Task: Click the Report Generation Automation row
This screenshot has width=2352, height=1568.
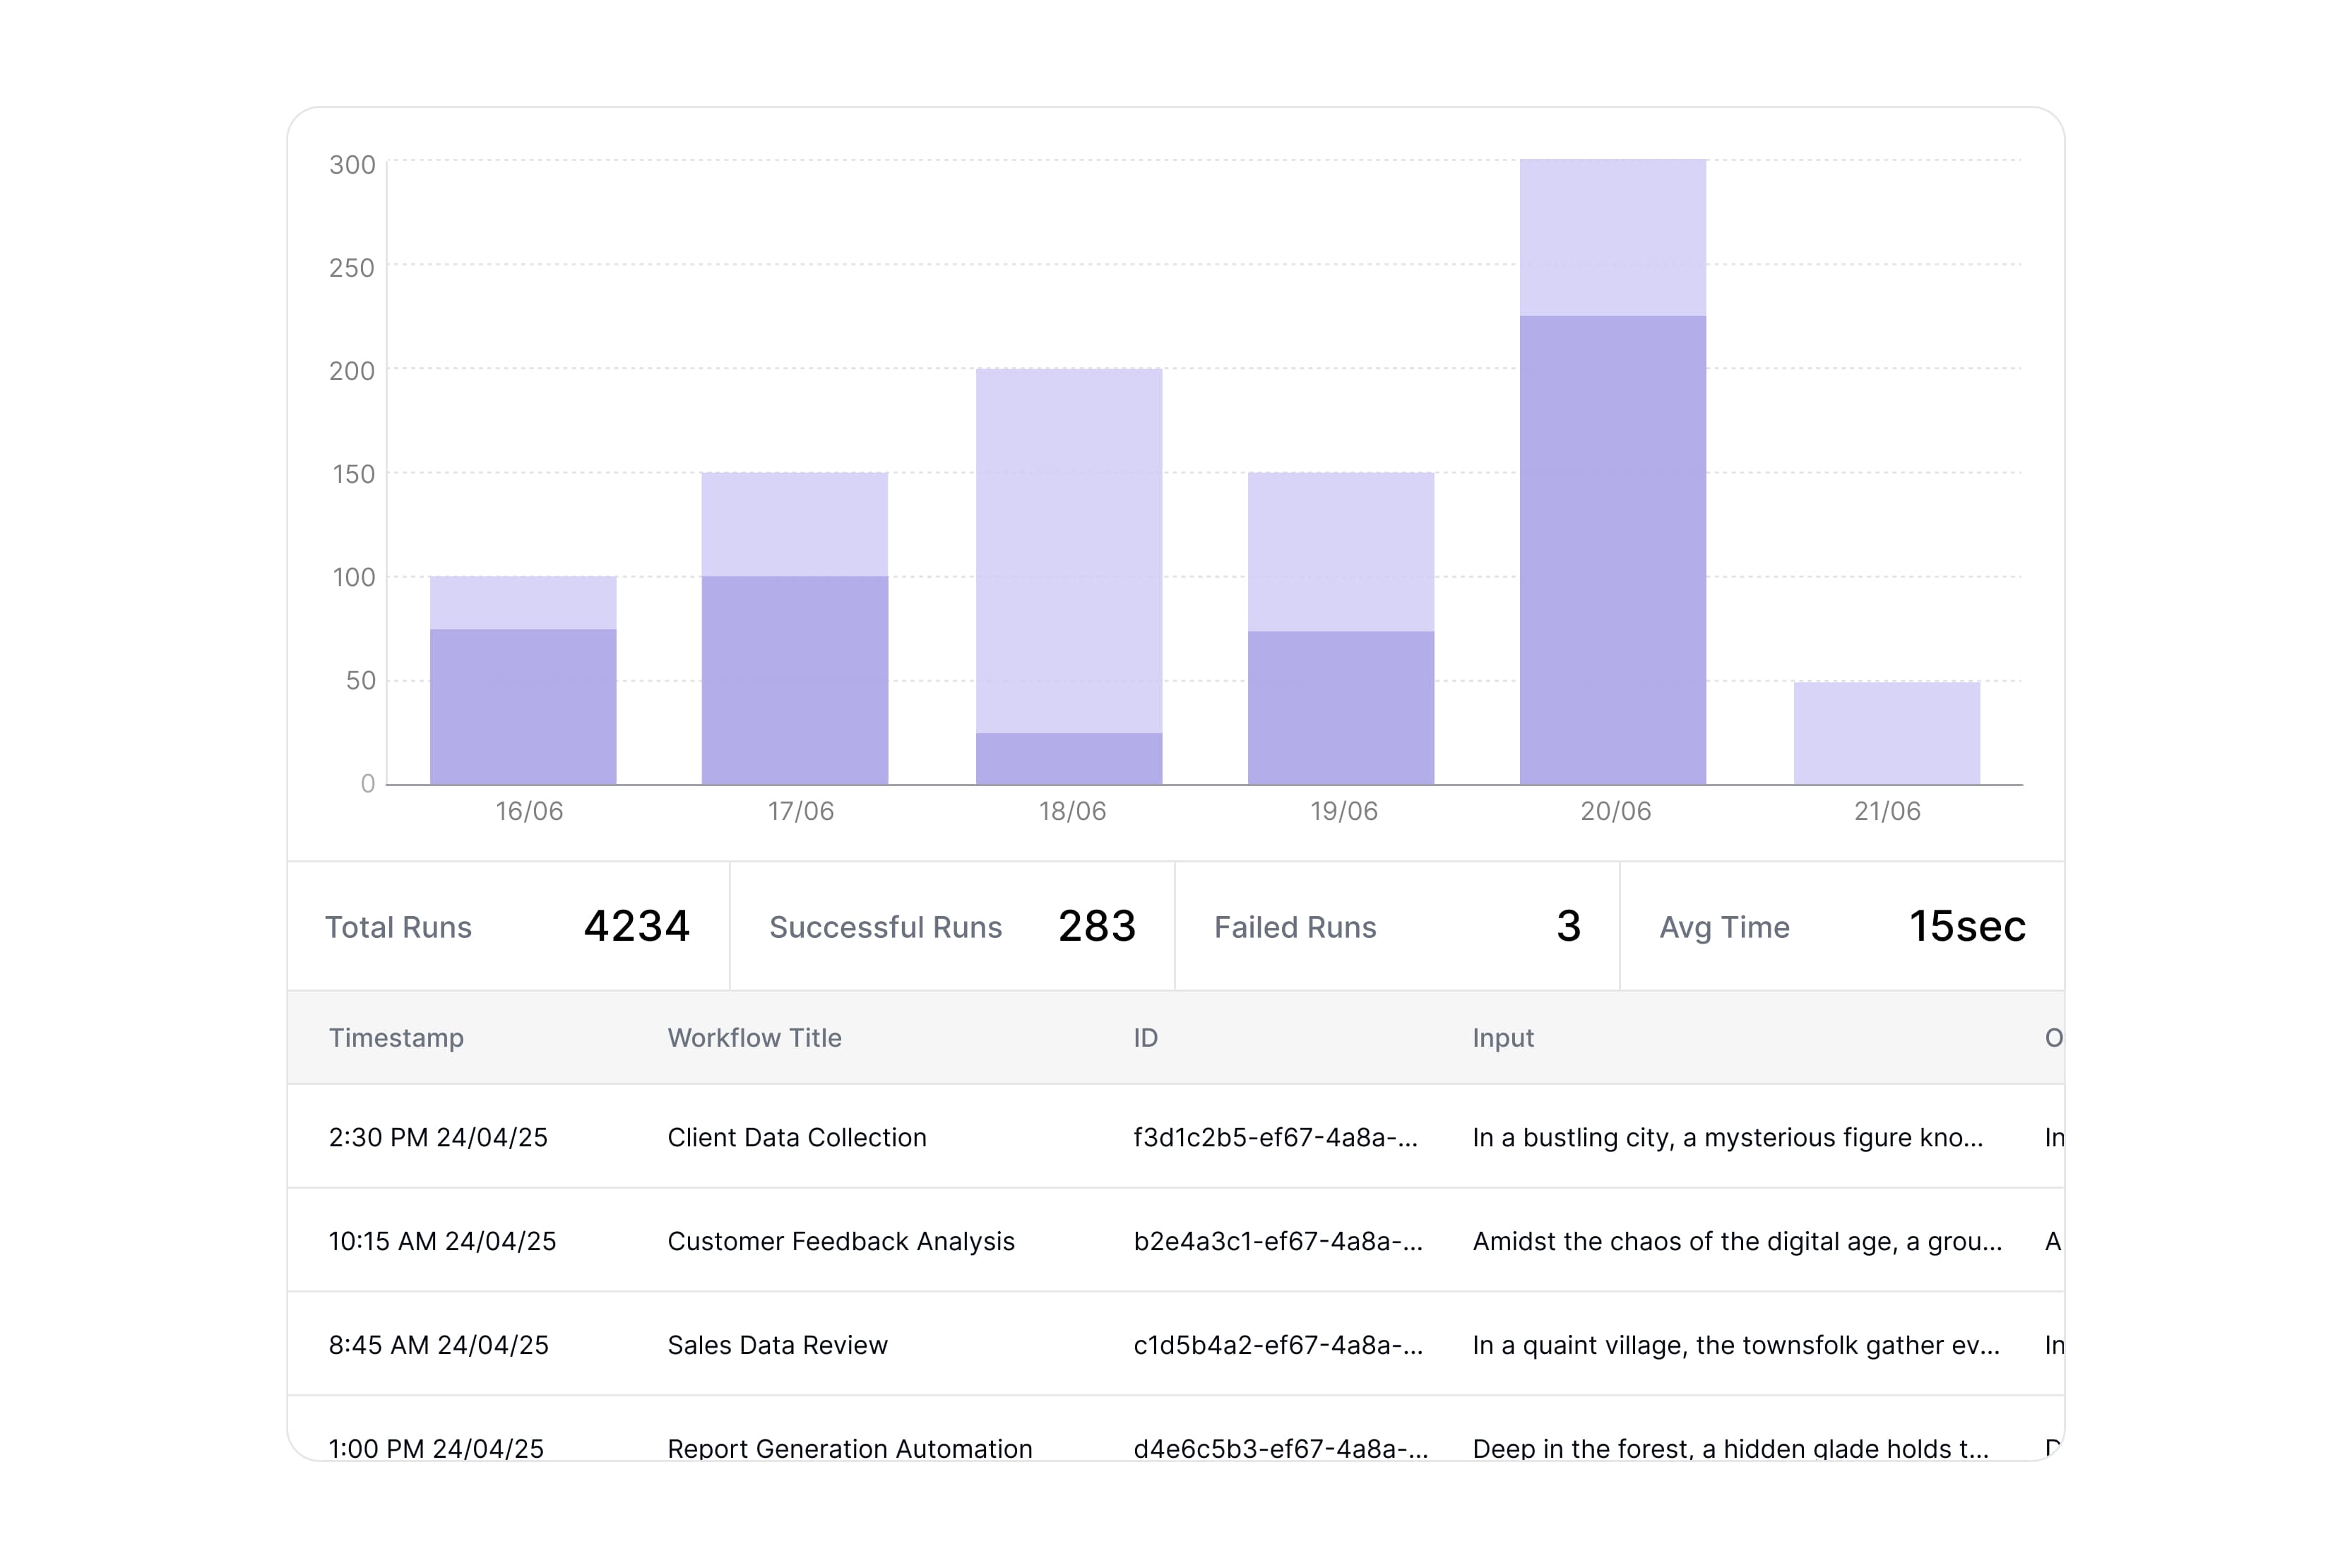Action: point(850,1448)
